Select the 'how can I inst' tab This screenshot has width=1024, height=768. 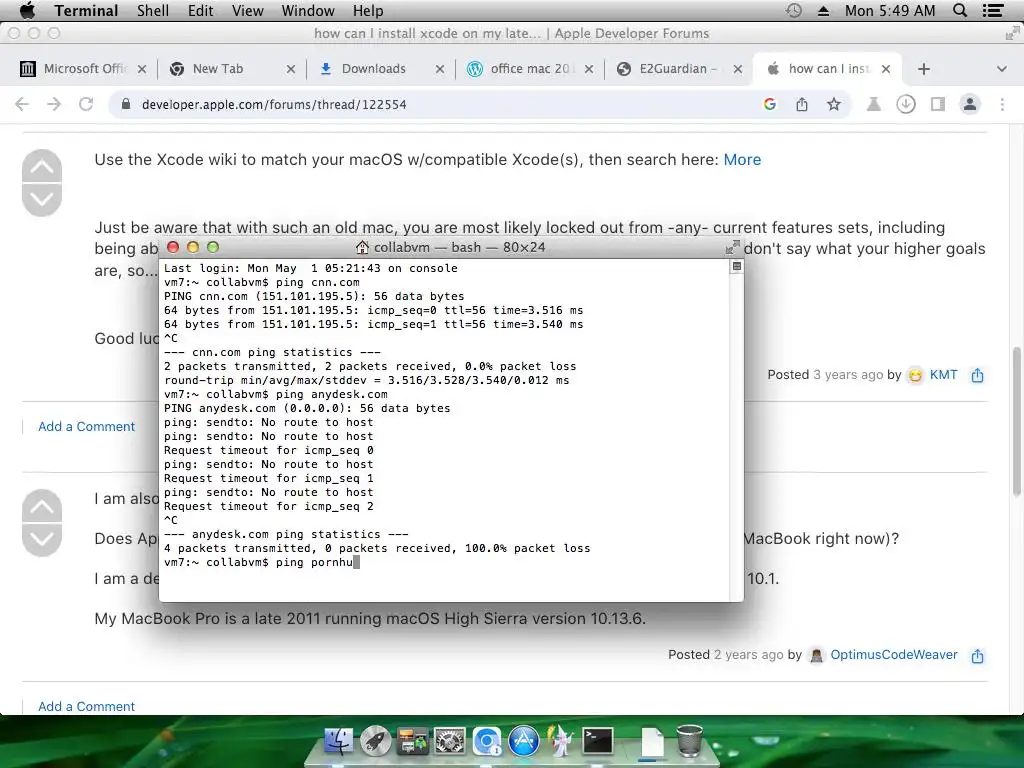[x=828, y=69]
